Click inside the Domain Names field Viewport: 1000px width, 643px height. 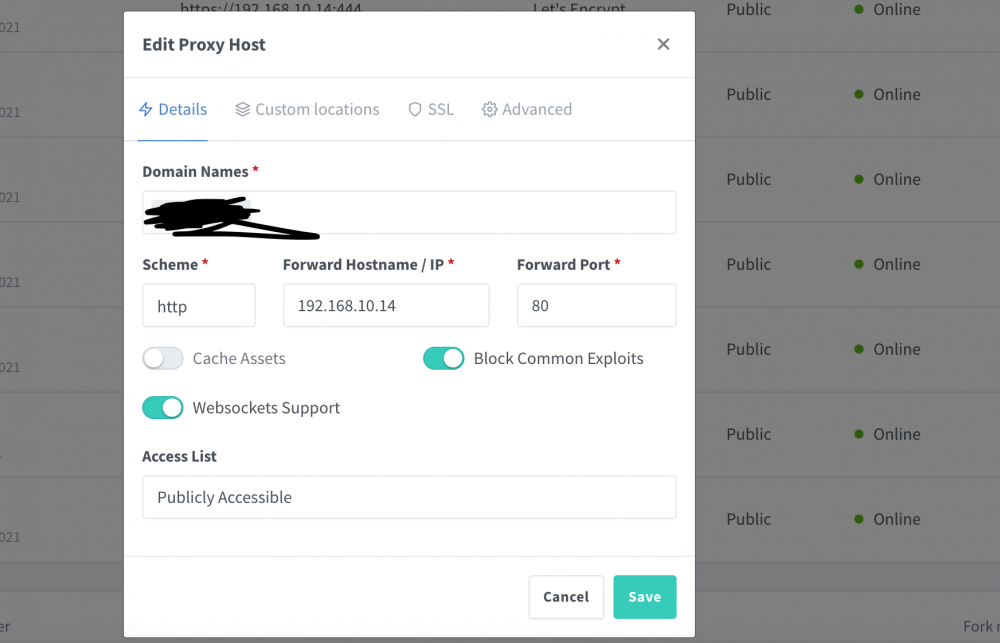[409, 212]
